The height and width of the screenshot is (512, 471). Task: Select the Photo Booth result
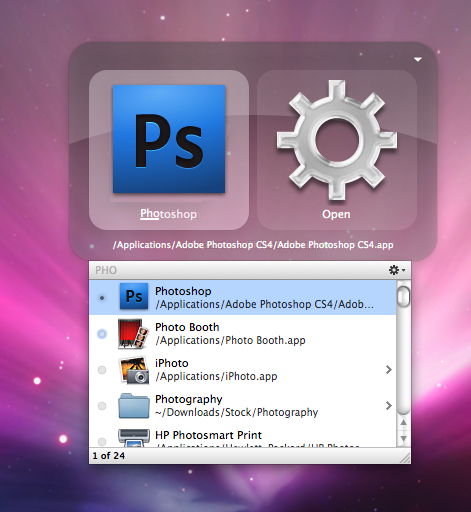click(243, 333)
